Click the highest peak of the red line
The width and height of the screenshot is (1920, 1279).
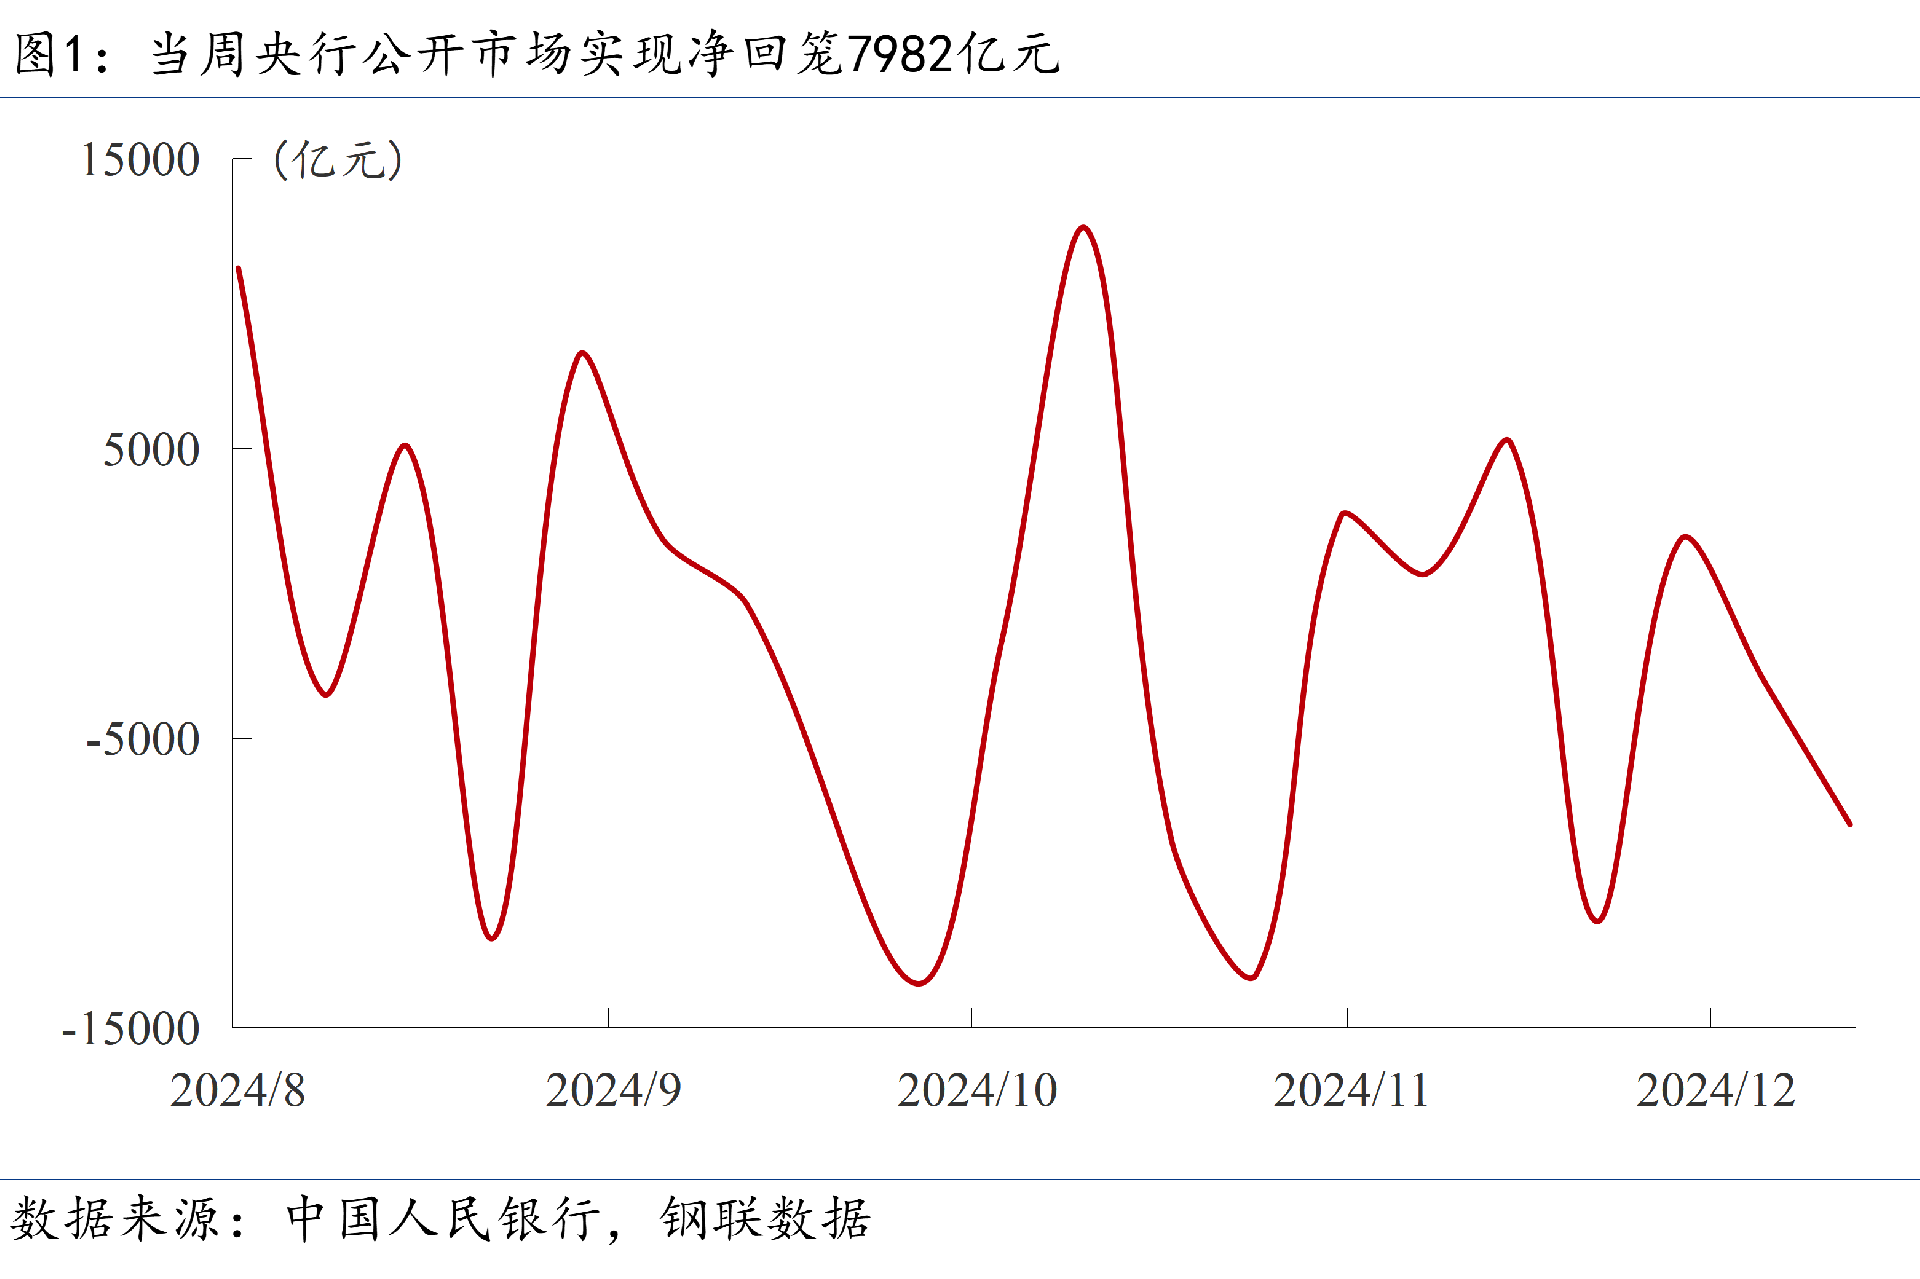point(1083,228)
